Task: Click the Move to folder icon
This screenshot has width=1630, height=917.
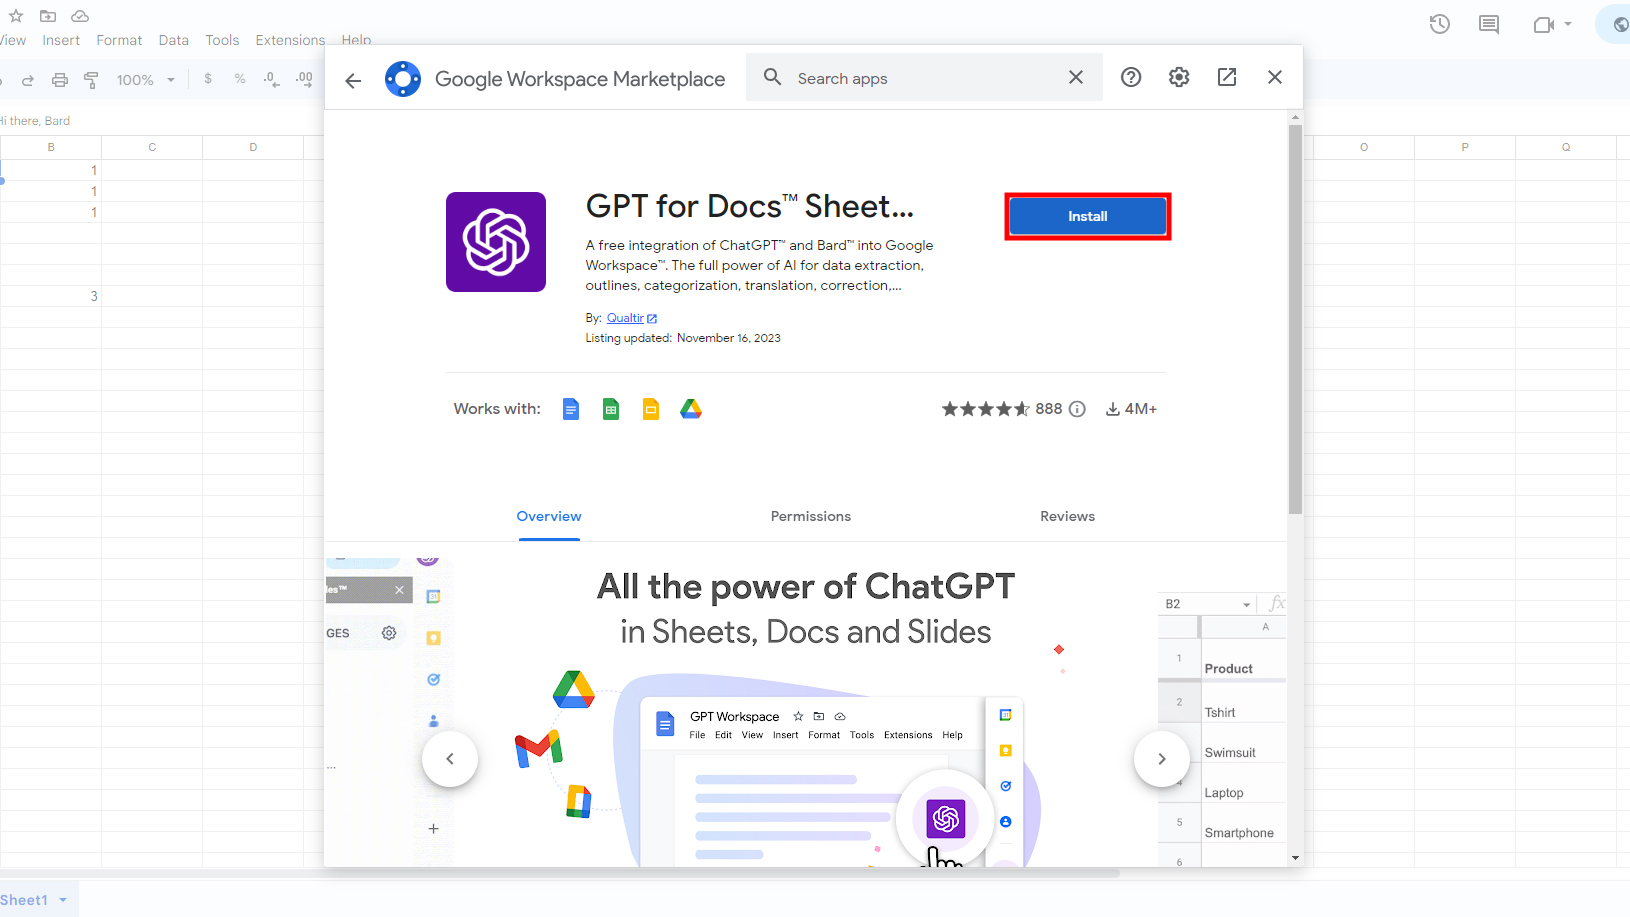Action: 47,16
